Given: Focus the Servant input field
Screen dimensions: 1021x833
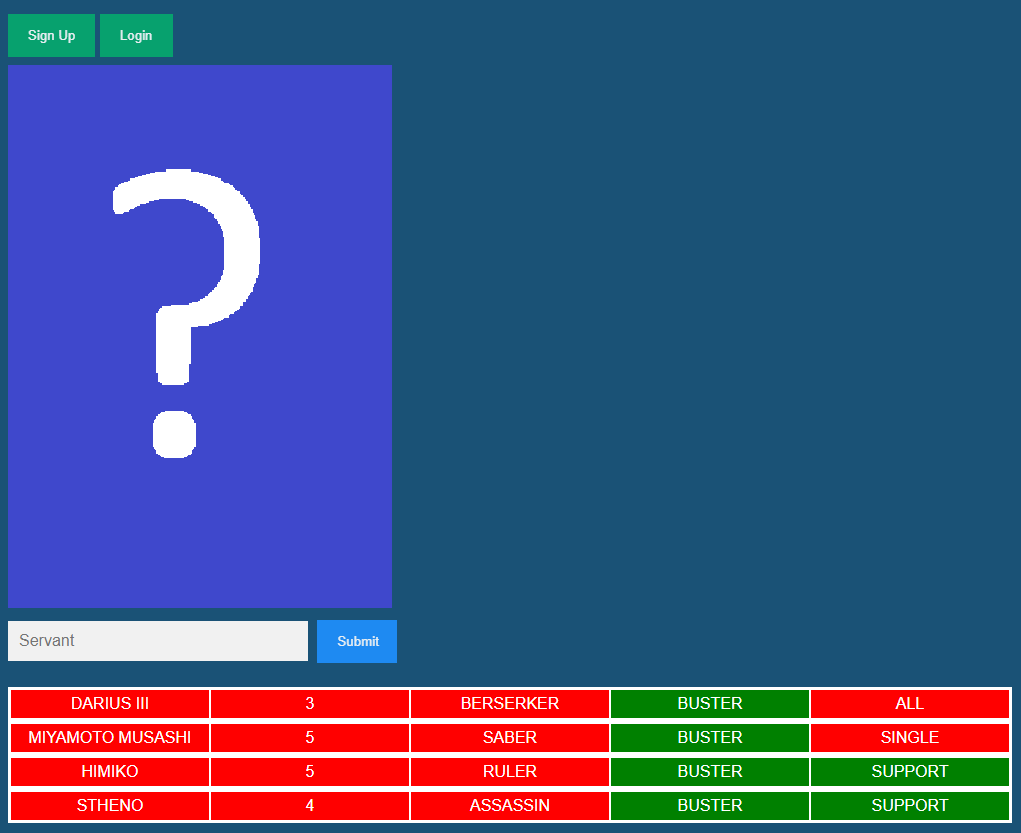Looking at the screenshot, I should [158, 641].
